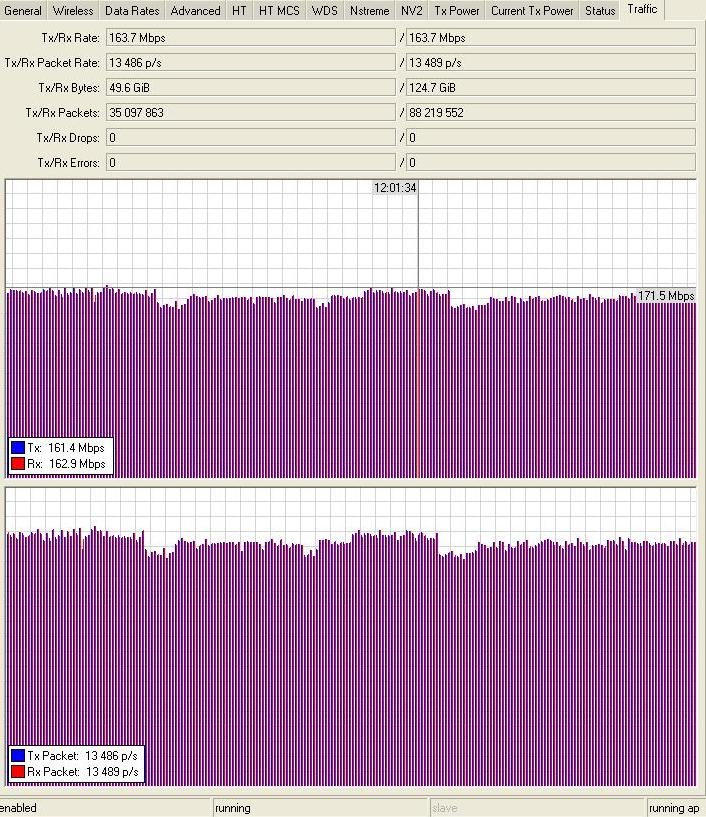Click the Tx/Rx Packet Rate label

tap(52, 63)
